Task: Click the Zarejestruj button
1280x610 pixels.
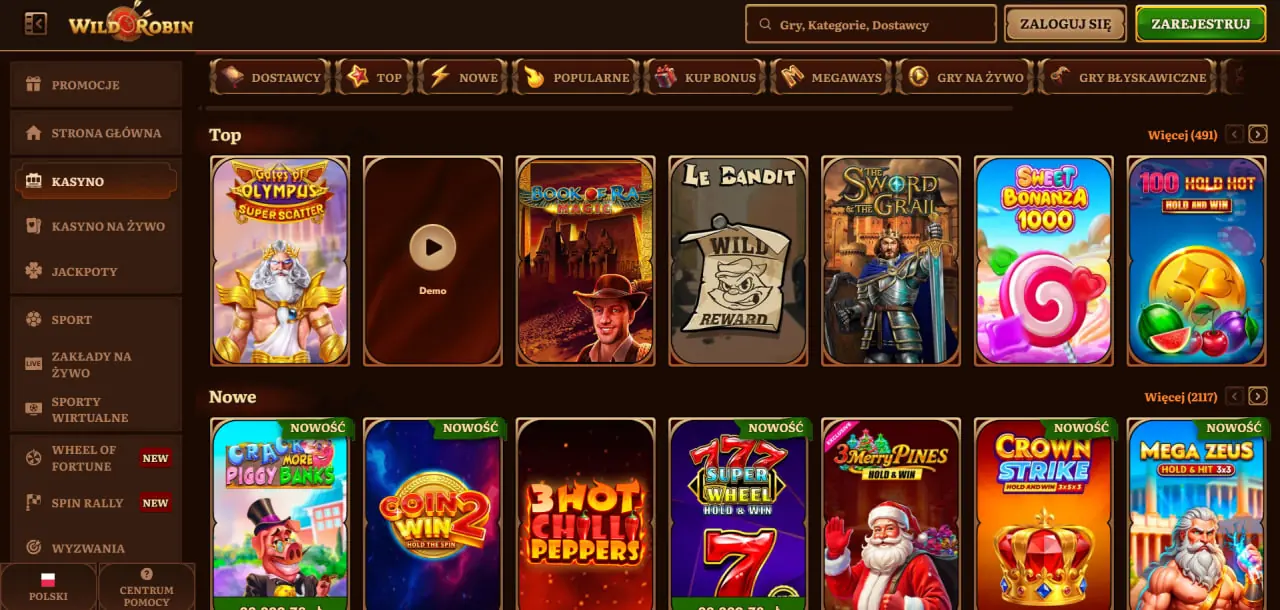Action: pos(1201,24)
